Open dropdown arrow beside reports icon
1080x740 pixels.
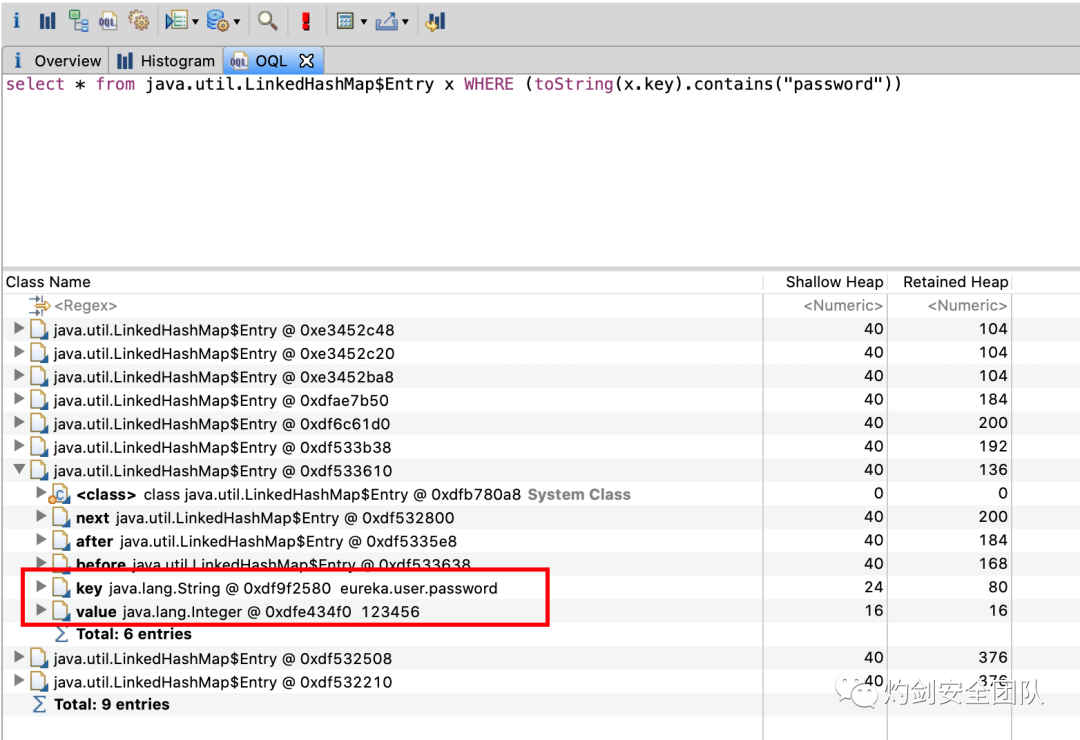point(196,22)
